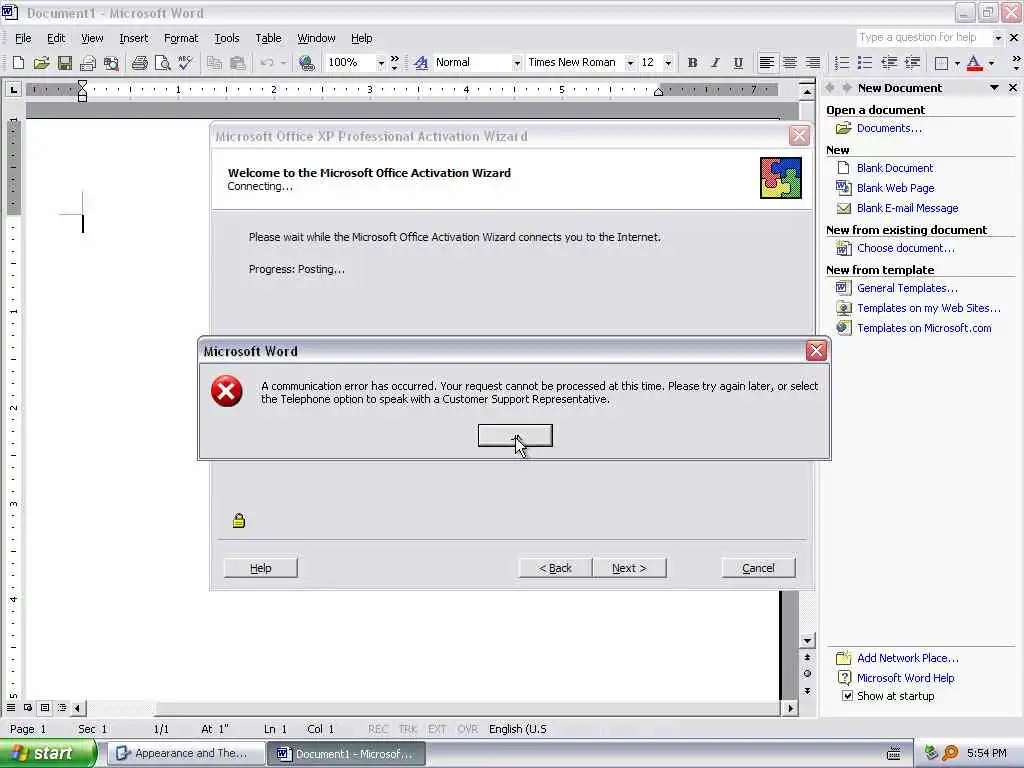Click Cancel in Activation Wizard

758,568
